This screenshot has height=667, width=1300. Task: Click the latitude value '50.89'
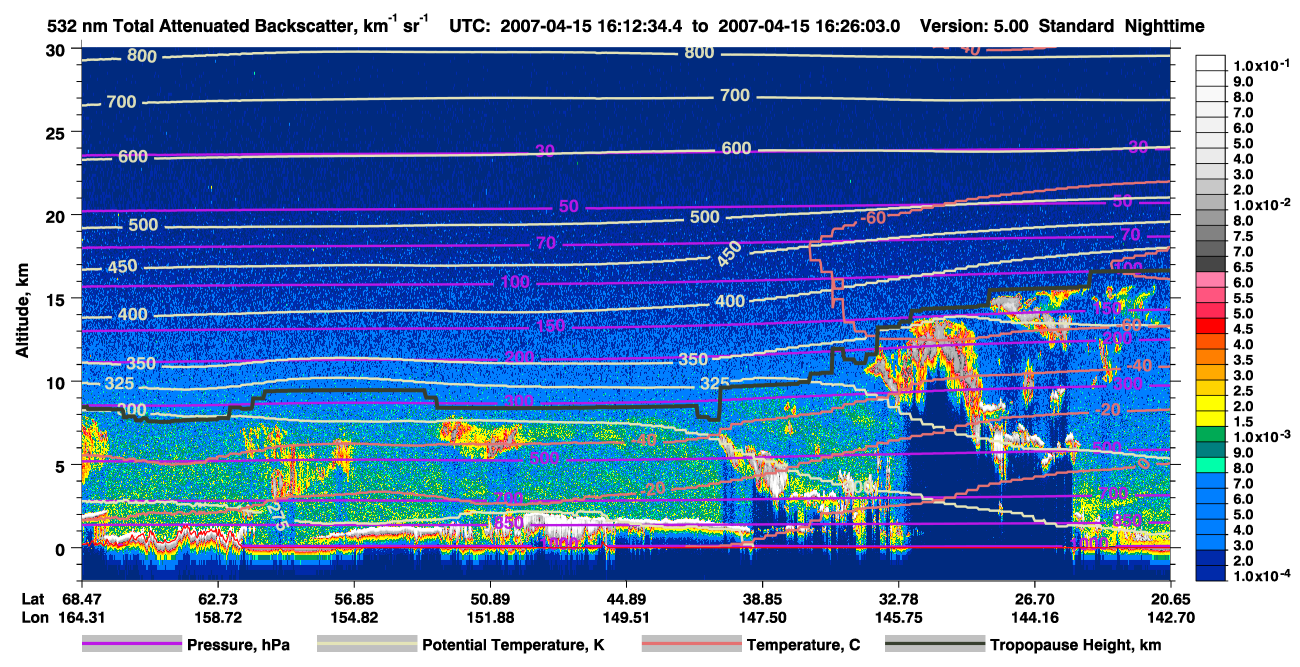[x=490, y=598]
